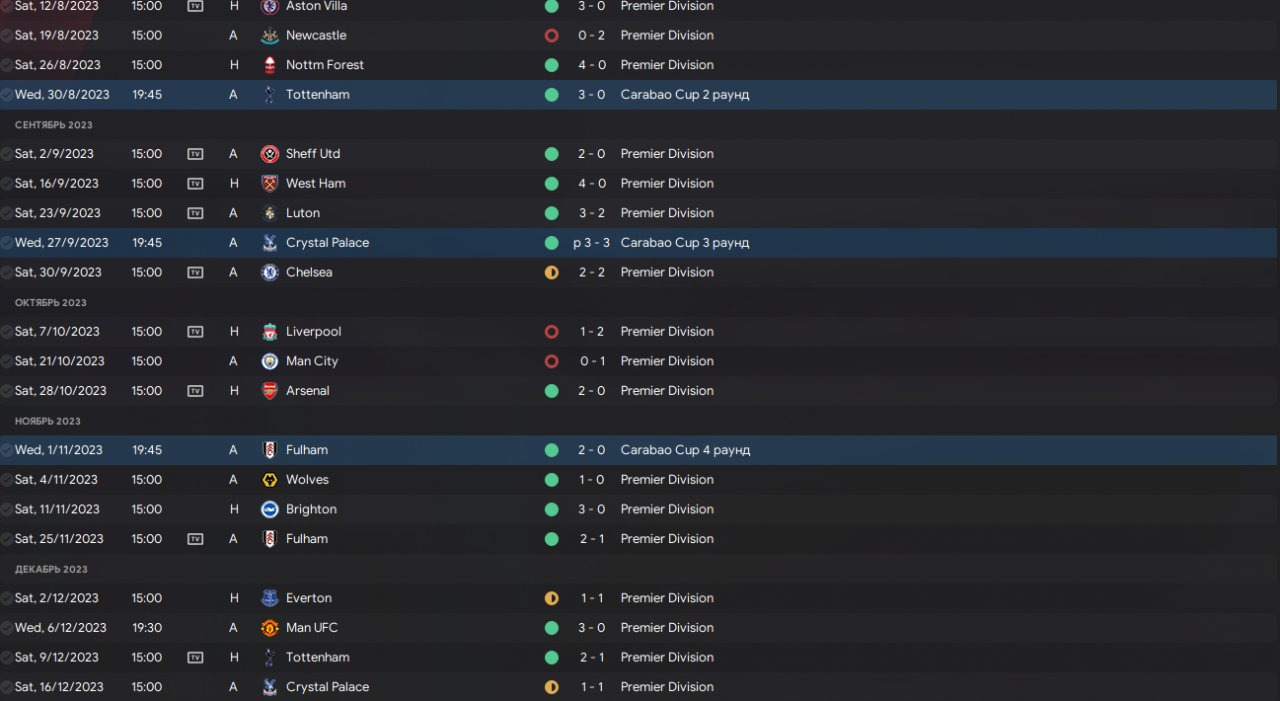Open the 4 - 0 West Ham match result
This screenshot has height=701, width=1280.
click(592, 183)
